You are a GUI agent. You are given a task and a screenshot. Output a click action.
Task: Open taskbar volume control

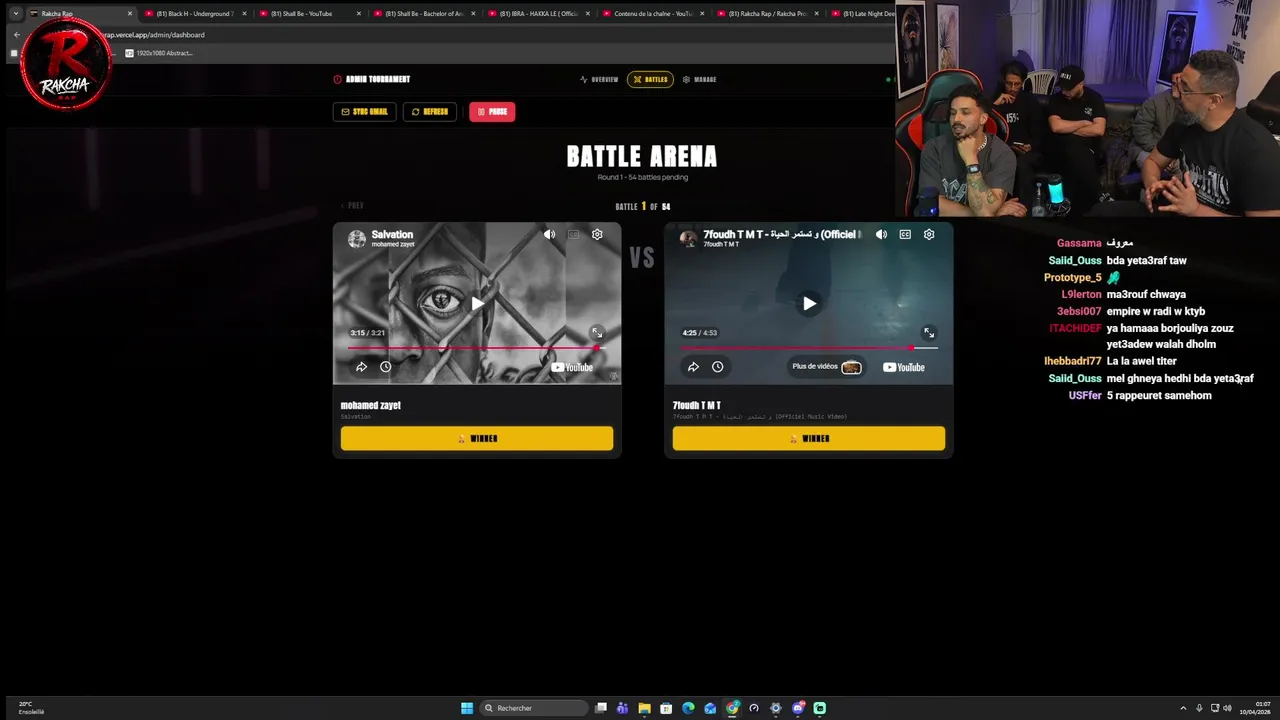pyautogui.click(x=1227, y=708)
